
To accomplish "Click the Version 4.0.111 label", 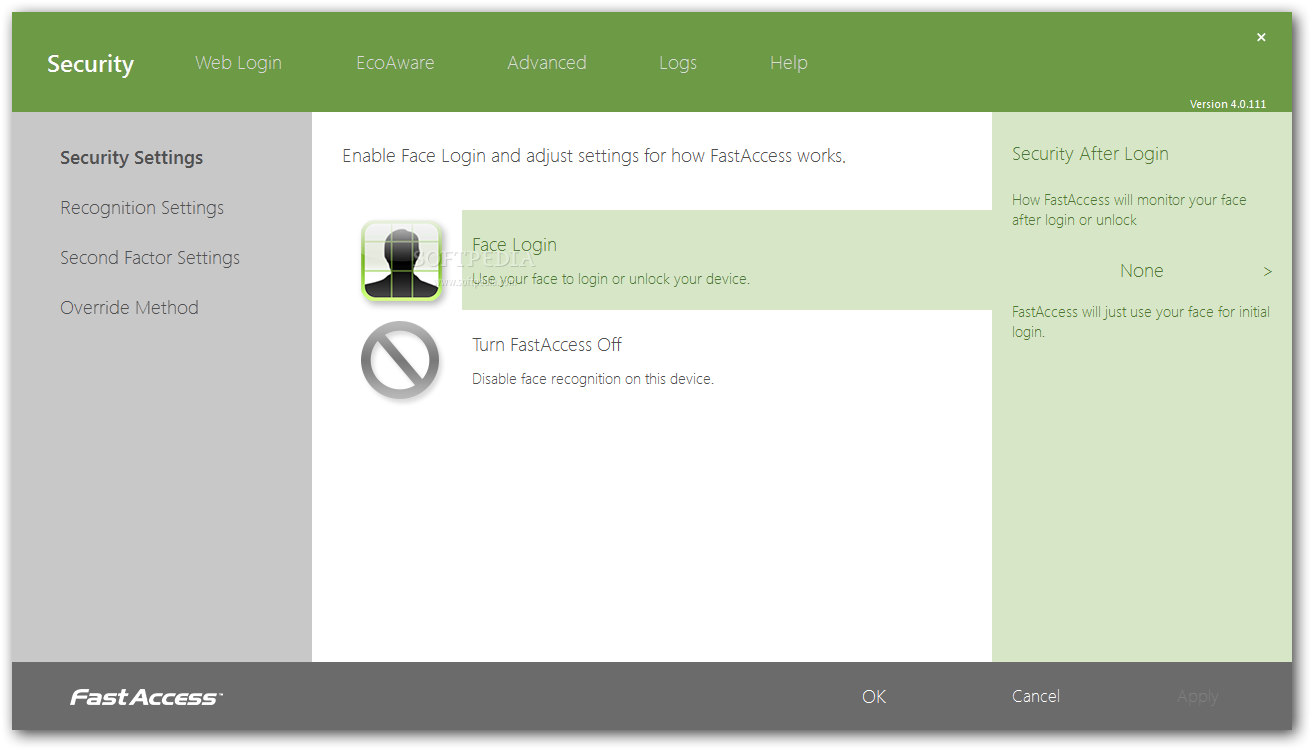I will click(1228, 104).
